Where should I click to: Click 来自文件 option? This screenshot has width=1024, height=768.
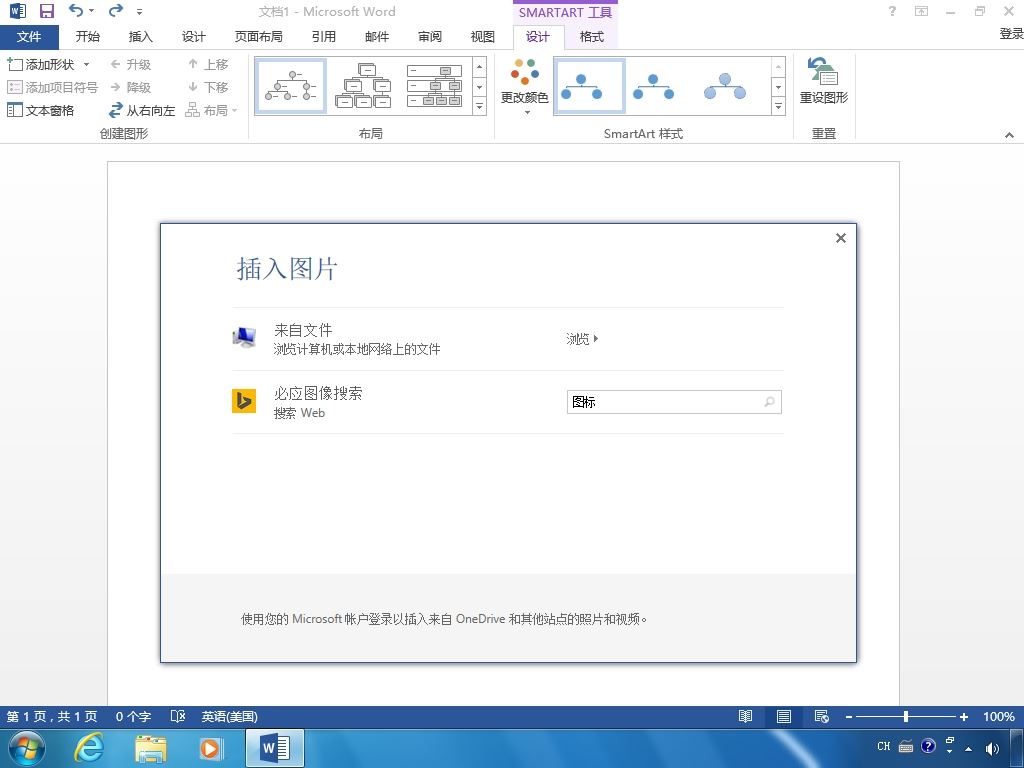click(x=302, y=330)
